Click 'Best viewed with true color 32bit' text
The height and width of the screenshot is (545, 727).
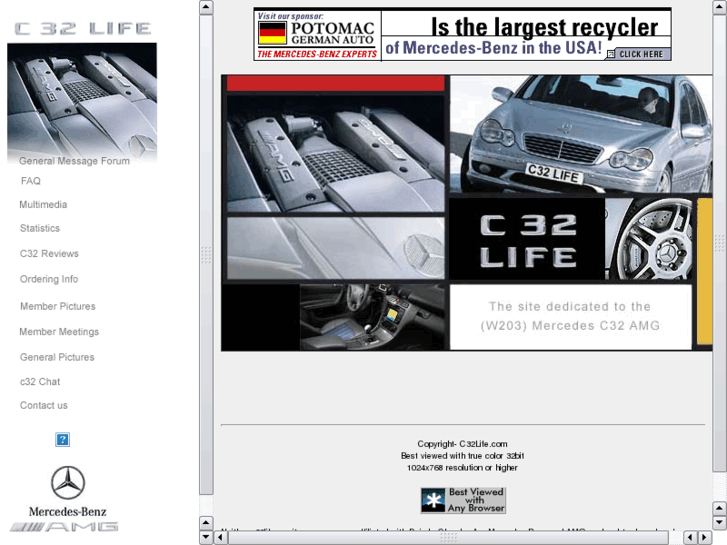[462, 456]
